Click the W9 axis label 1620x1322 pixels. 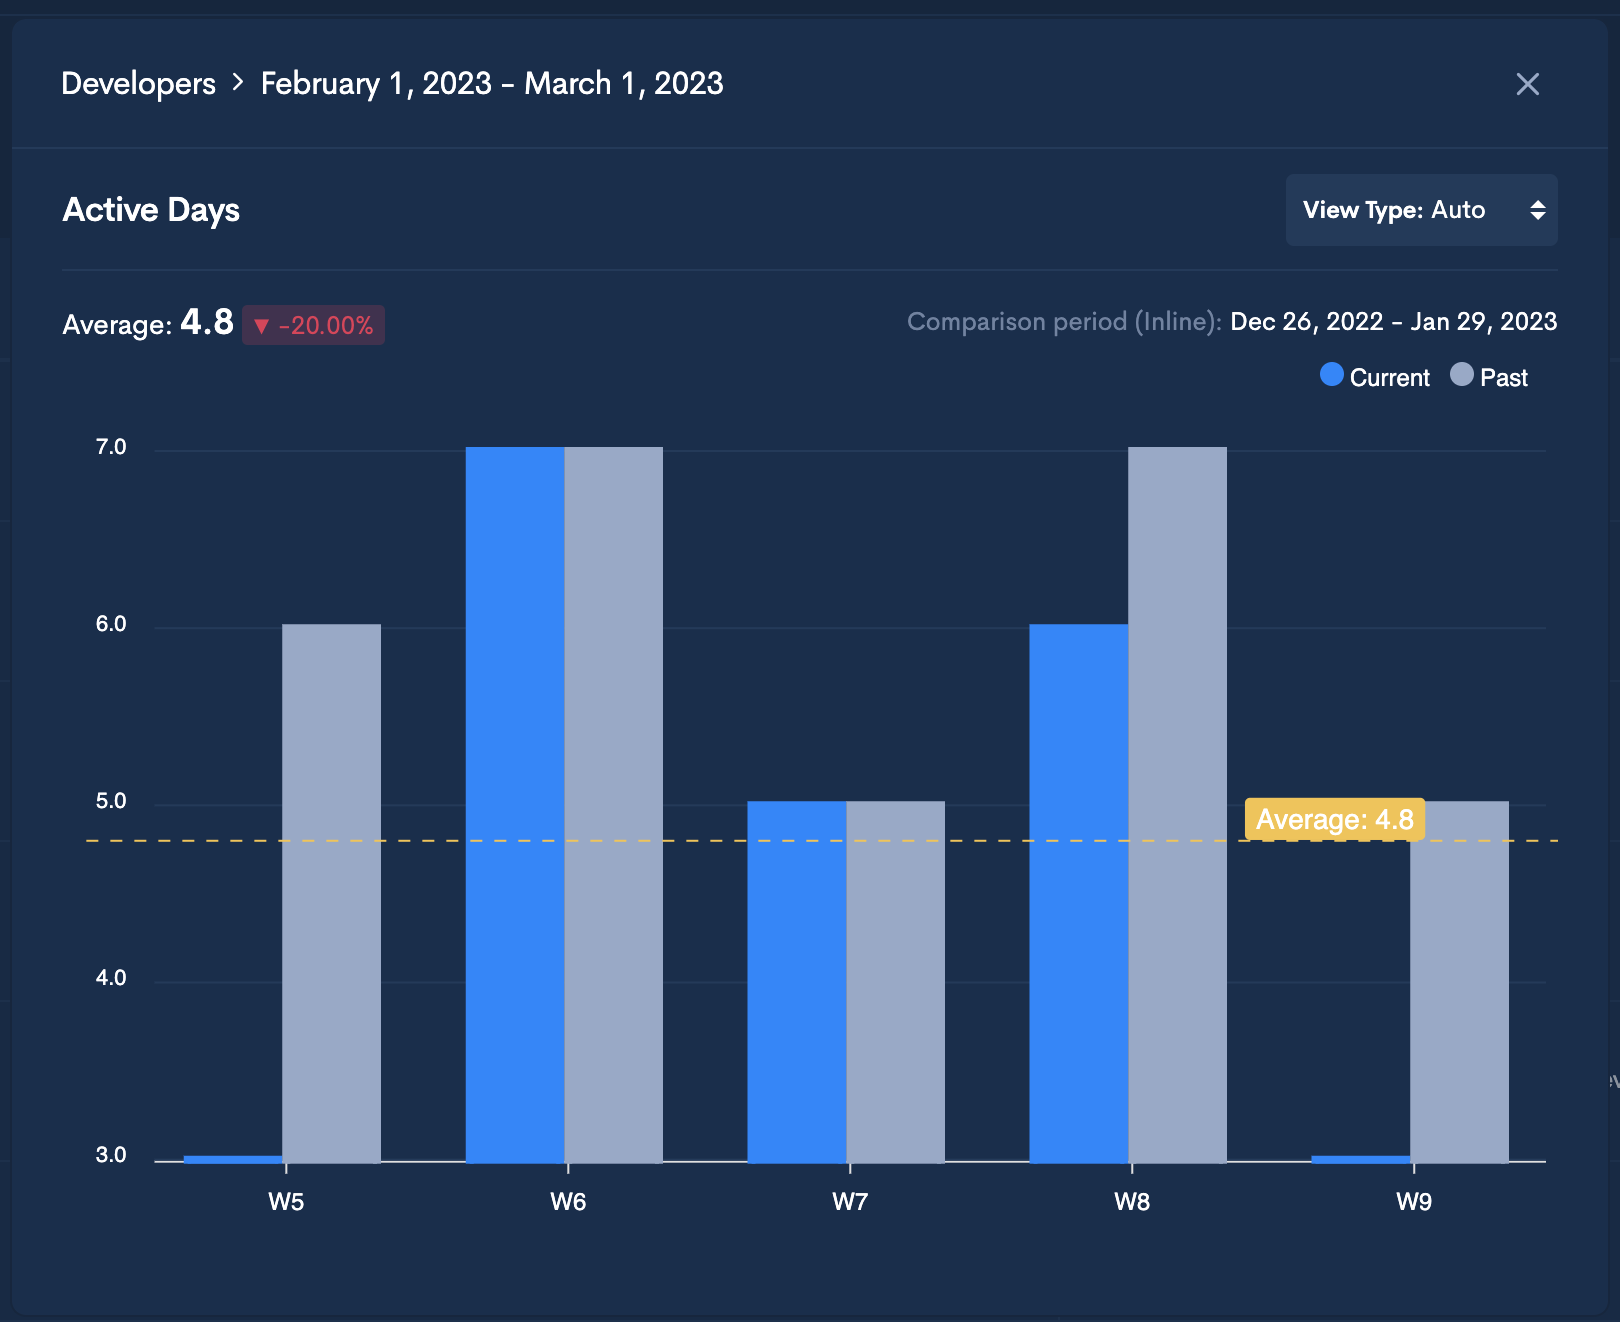pos(1414,1202)
